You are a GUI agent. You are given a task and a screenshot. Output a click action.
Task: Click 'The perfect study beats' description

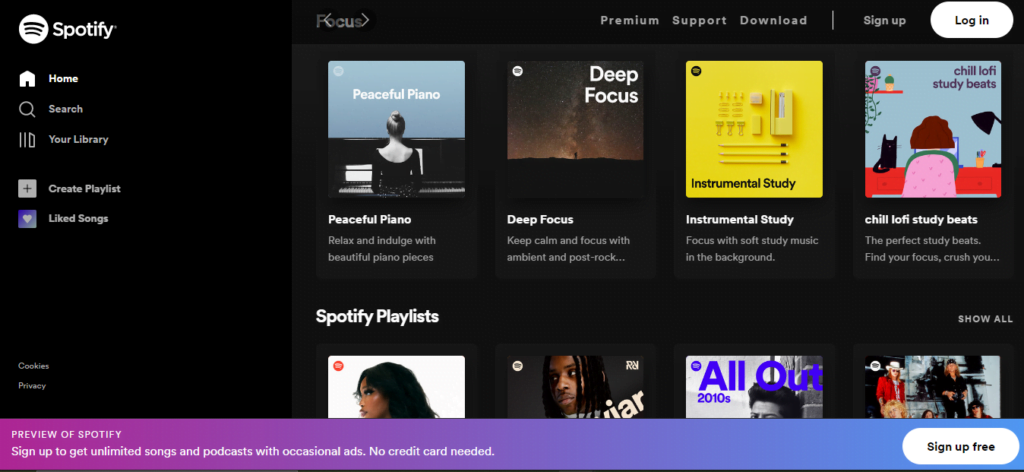point(932,249)
